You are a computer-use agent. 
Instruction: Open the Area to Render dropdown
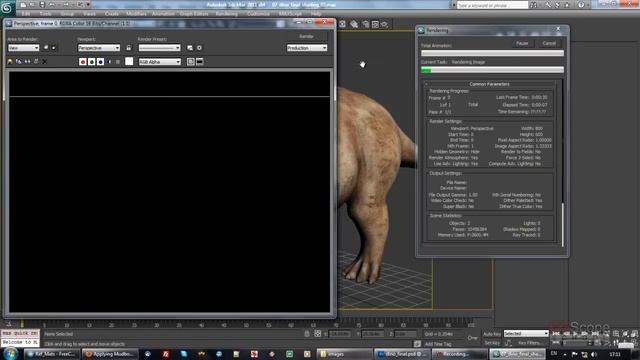[23, 48]
